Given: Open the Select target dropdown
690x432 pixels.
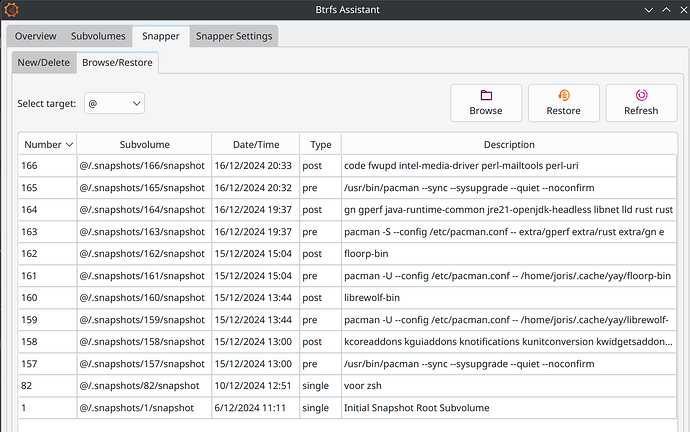Looking at the screenshot, I should coord(114,103).
